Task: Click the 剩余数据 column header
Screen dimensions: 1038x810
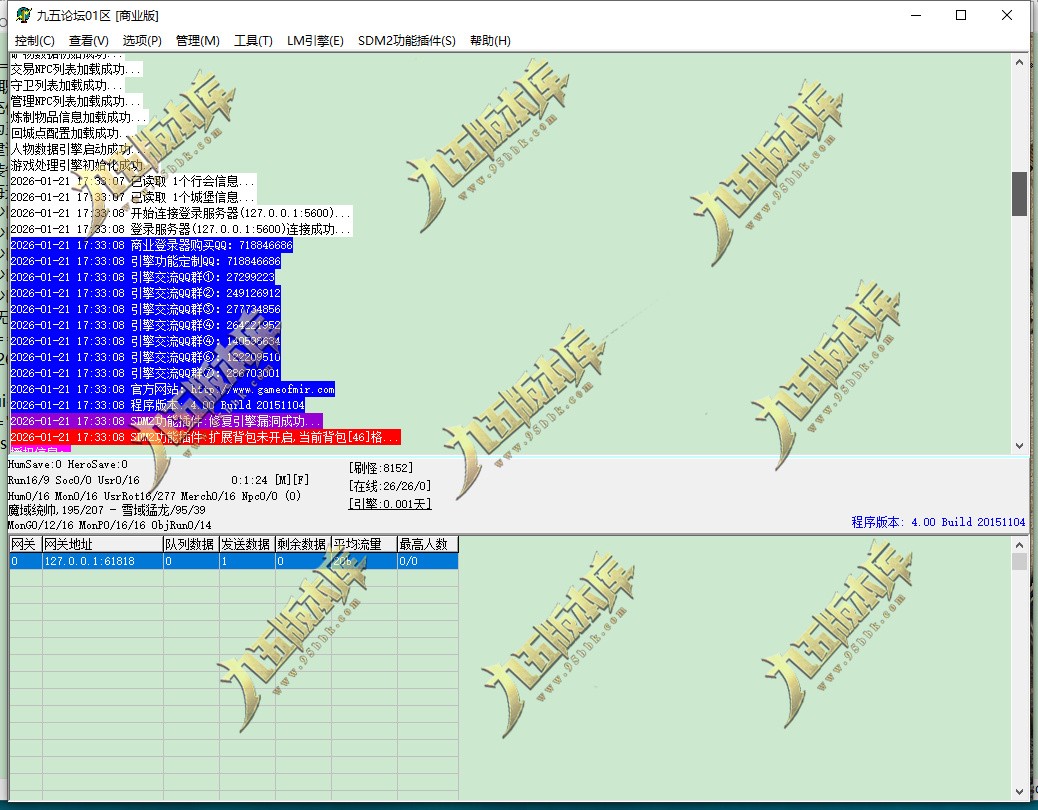Action: (303, 545)
